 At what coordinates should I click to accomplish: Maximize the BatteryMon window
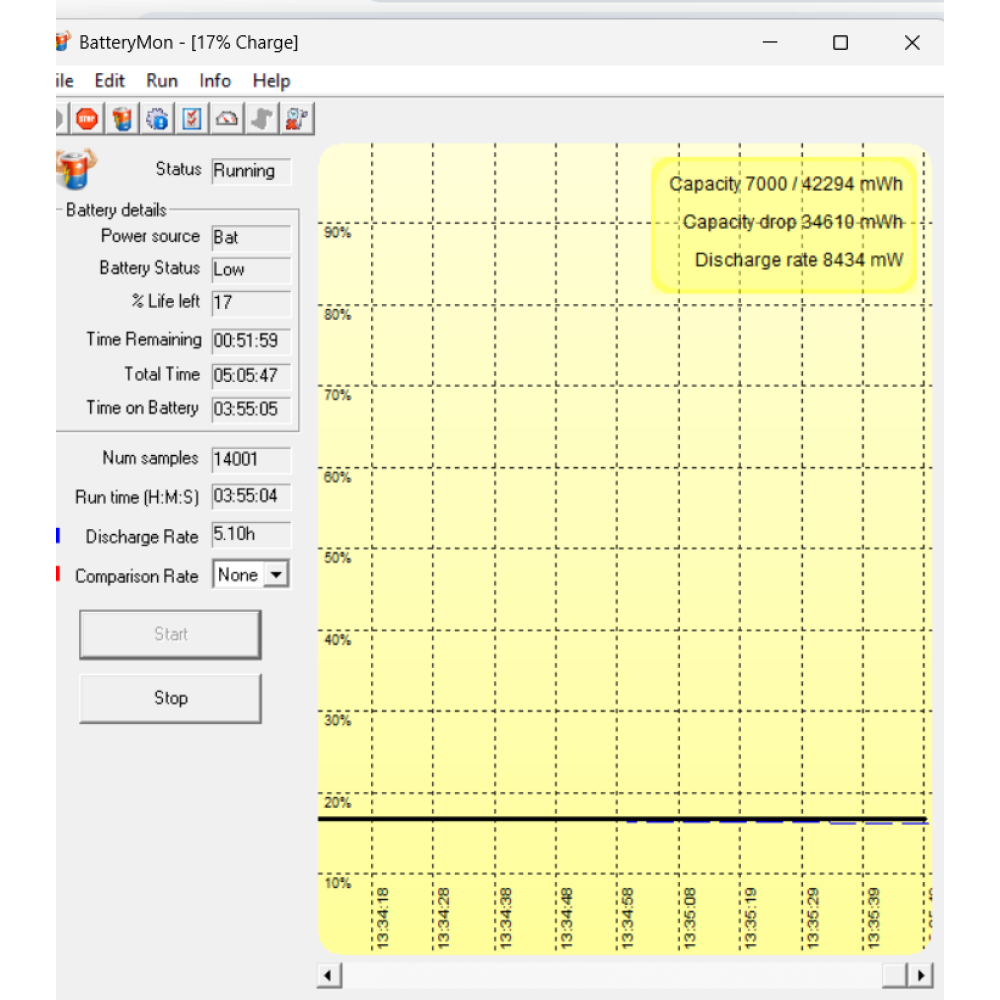point(841,43)
